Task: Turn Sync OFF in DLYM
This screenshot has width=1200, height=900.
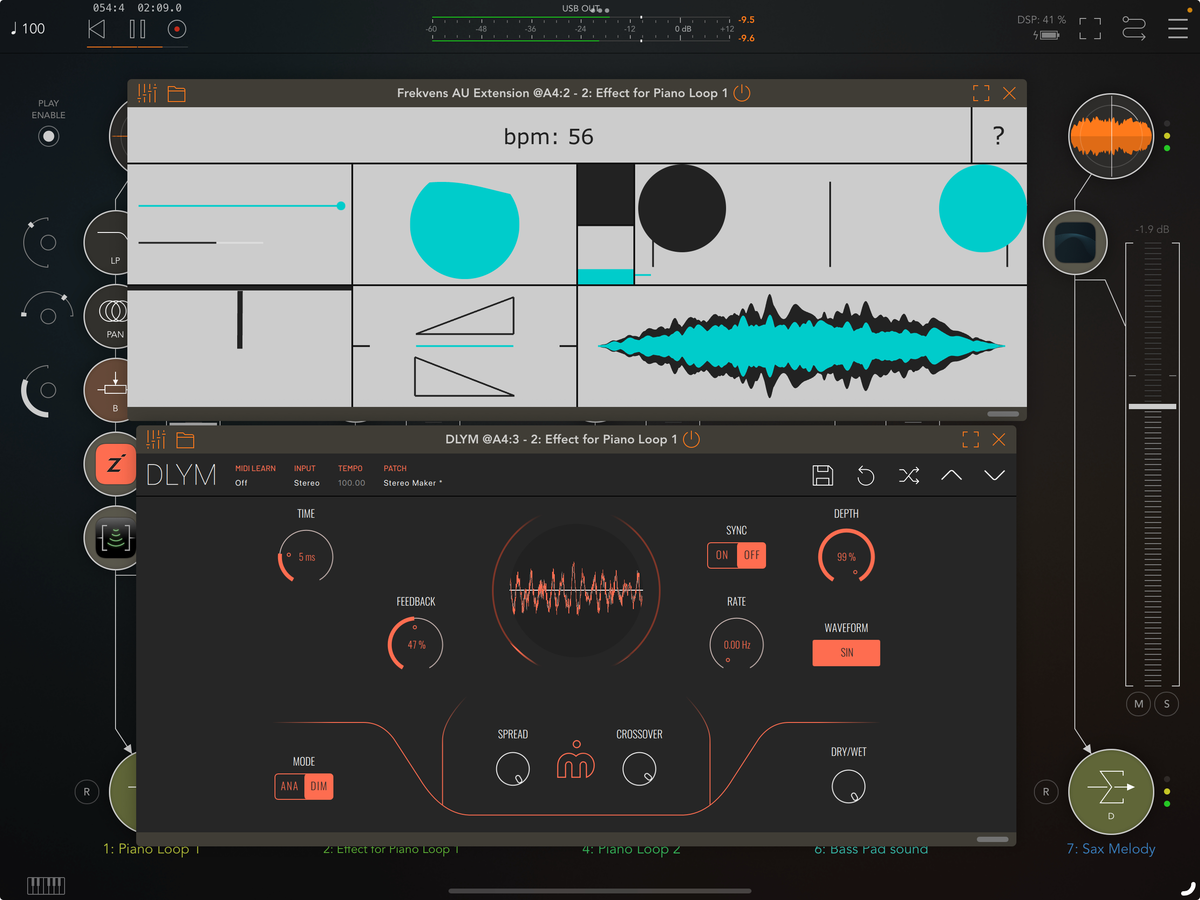Action: [752, 555]
